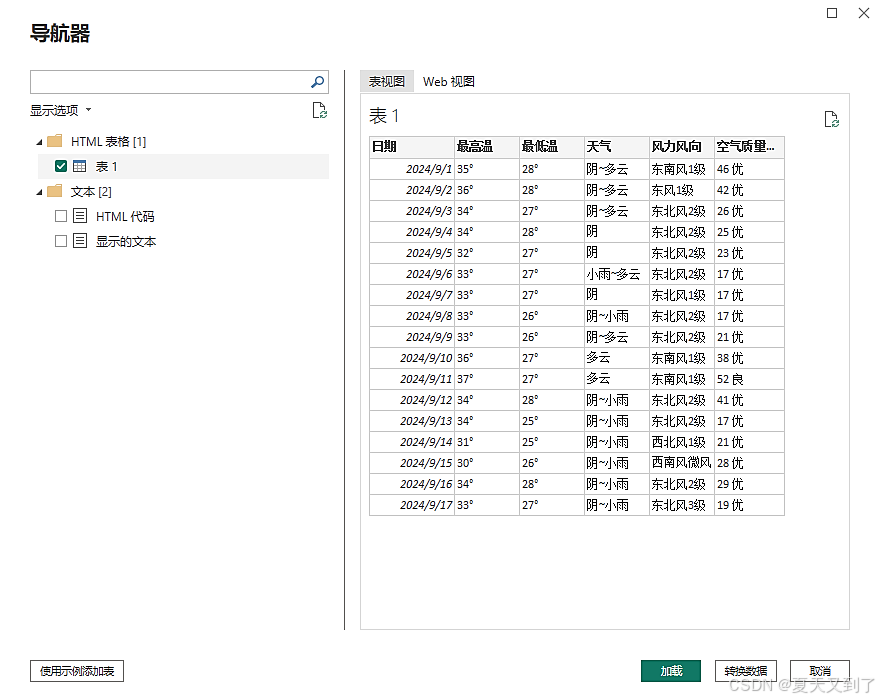
Task: Select the HTML 代码 tree item
Action: pyautogui.click(x=125, y=216)
